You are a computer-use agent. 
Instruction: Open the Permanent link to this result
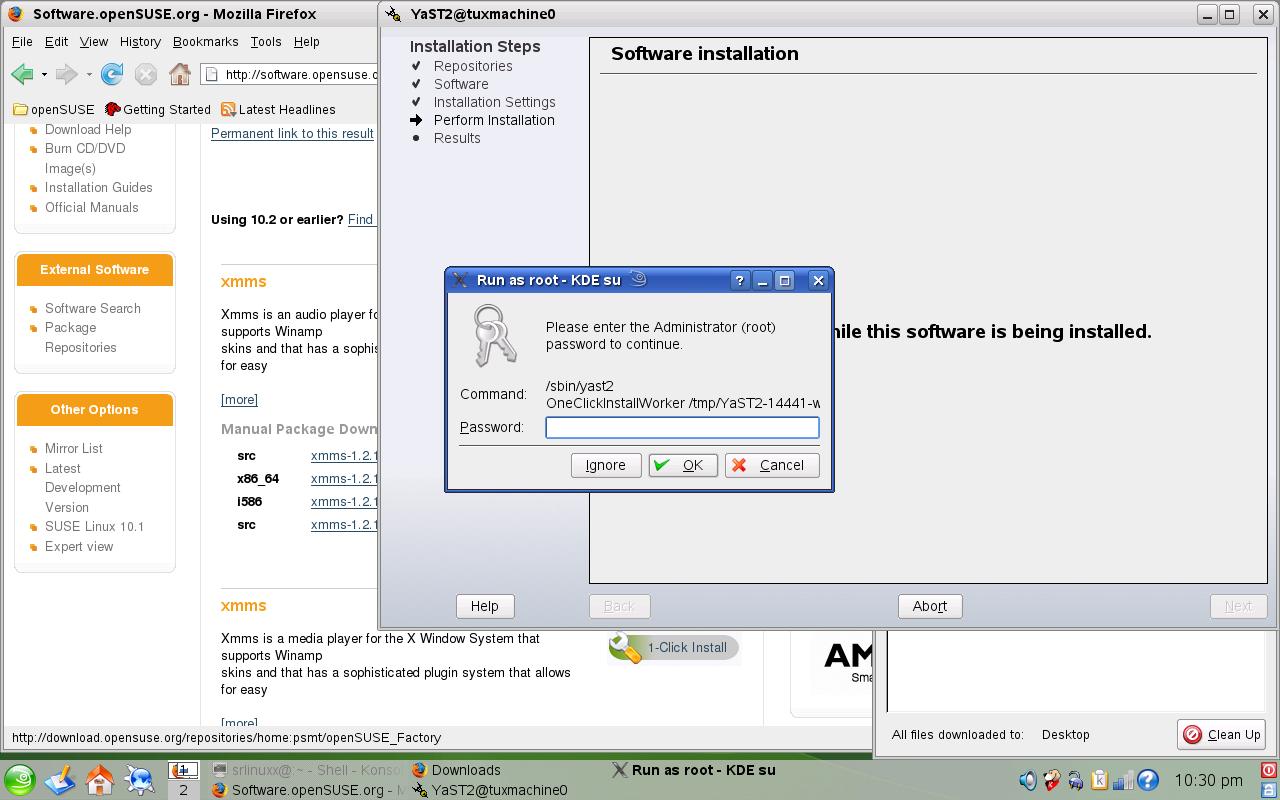click(x=292, y=133)
